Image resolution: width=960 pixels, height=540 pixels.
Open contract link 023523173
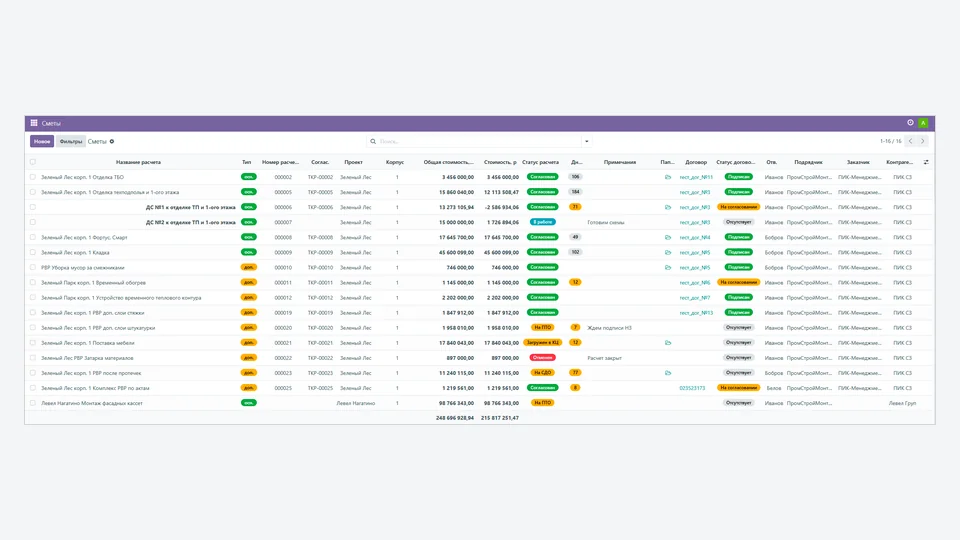[x=692, y=388]
